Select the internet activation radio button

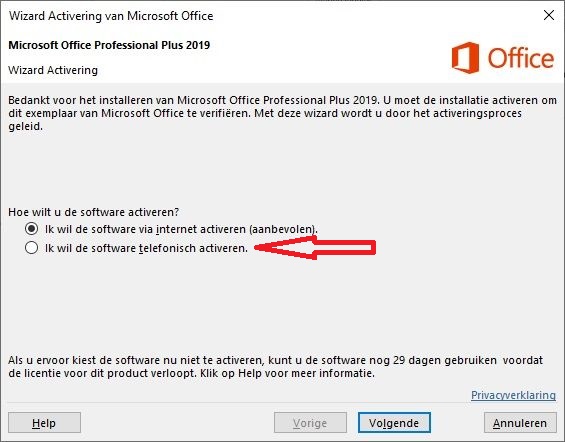point(31,228)
